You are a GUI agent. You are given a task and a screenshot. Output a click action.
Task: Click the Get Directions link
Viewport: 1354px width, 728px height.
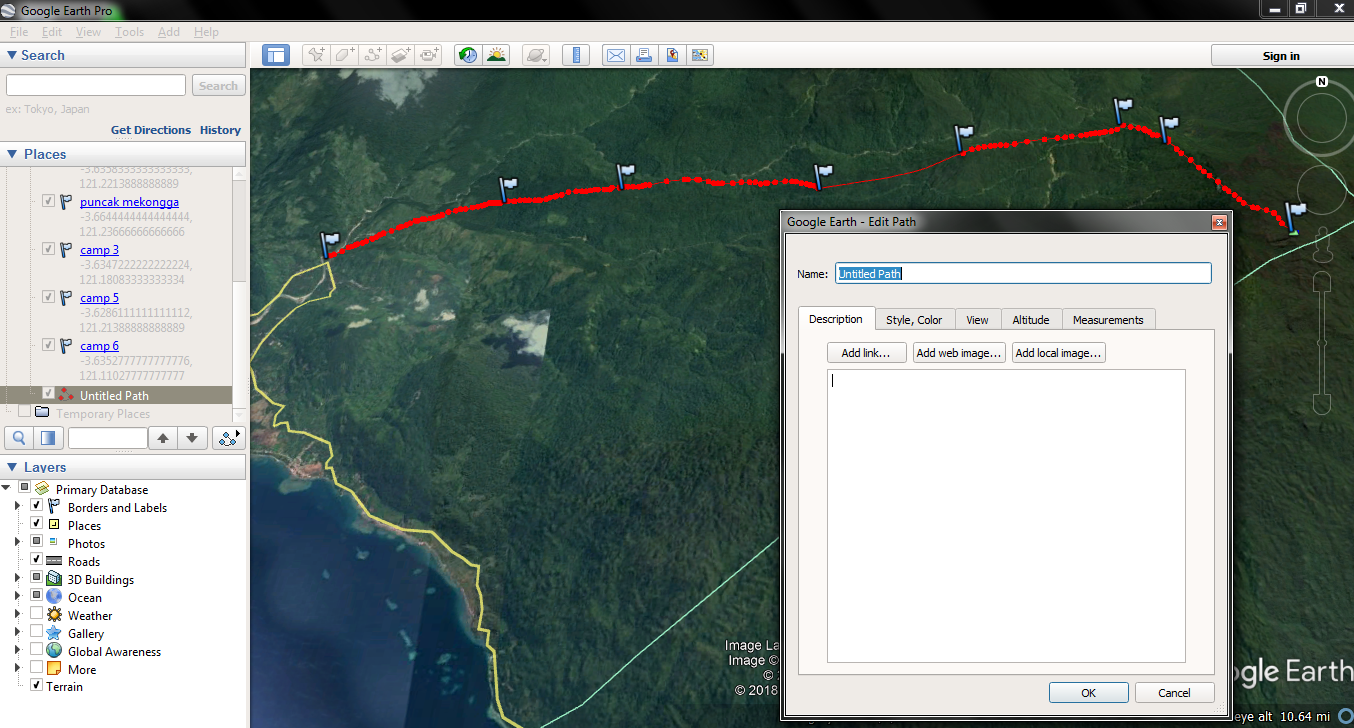click(151, 130)
